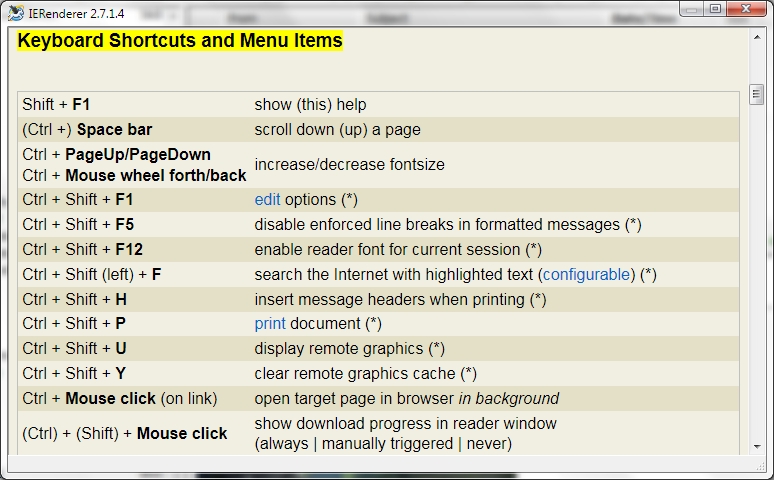This screenshot has width=774, height=480.
Task: Click the italic 'in background' text
Action: coord(510,399)
